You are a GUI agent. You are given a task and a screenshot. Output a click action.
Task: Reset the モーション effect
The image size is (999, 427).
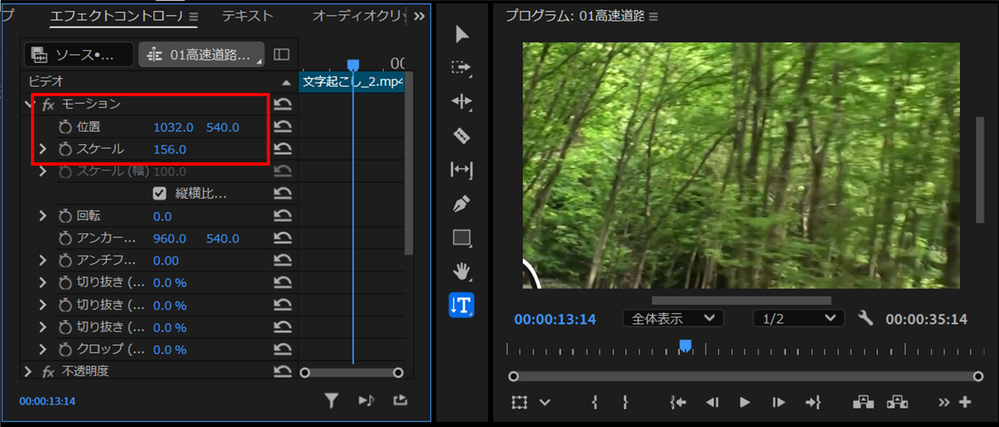coord(282,105)
